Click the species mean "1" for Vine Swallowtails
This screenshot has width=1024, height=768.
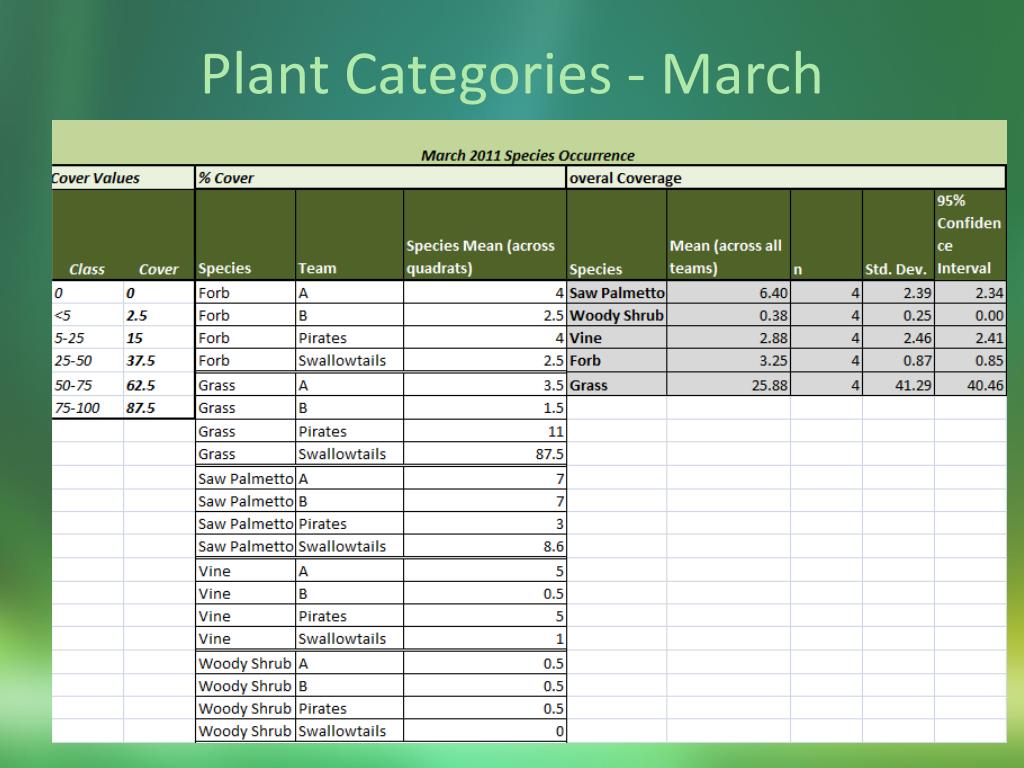[560, 639]
